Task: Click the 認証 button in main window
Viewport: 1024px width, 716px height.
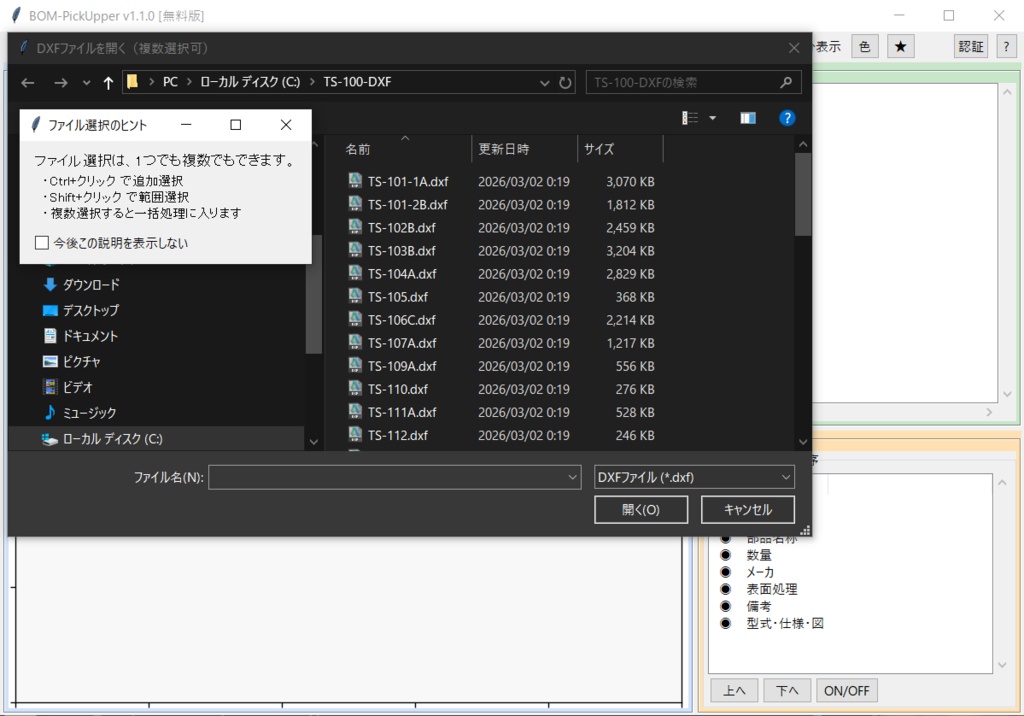Action: (x=970, y=46)
